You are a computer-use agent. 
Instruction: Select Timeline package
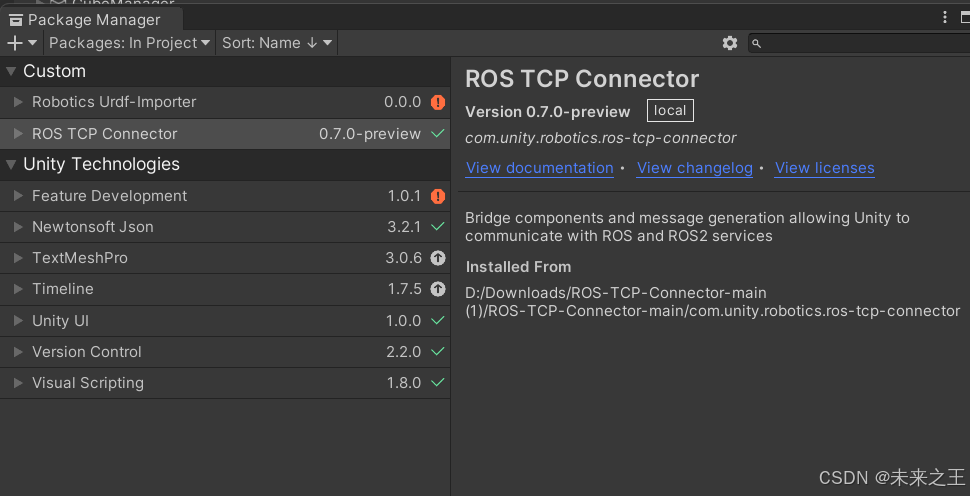[x=225, y=289]
